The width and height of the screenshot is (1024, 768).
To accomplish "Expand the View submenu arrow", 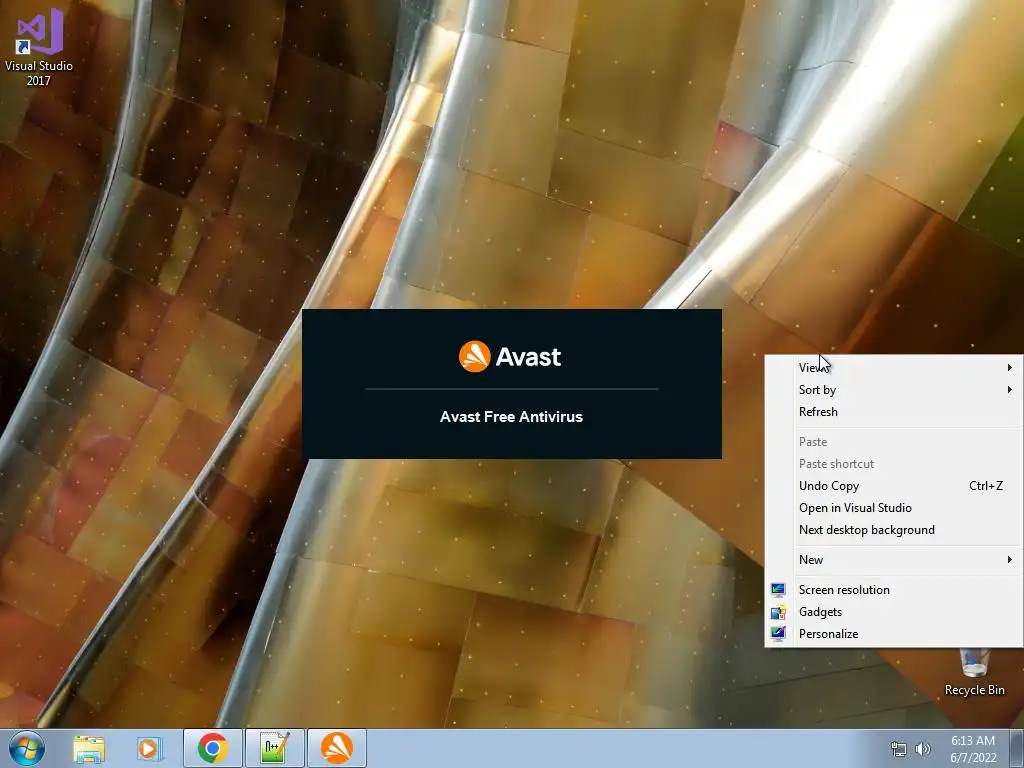I will [x=1010, y=368].
